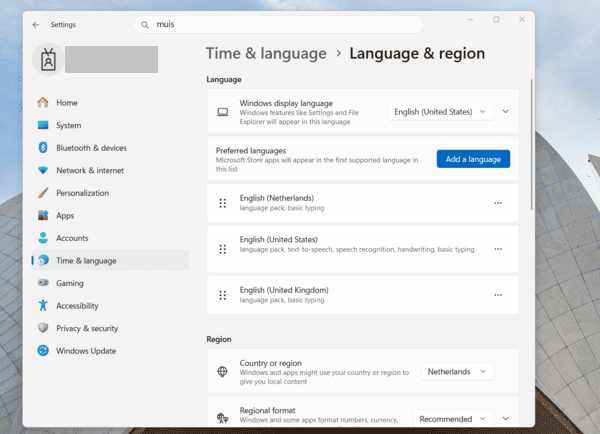Screen dimensions: 600x434
Task: Open more options for English (United States)
Action: (x=498, y=249)
